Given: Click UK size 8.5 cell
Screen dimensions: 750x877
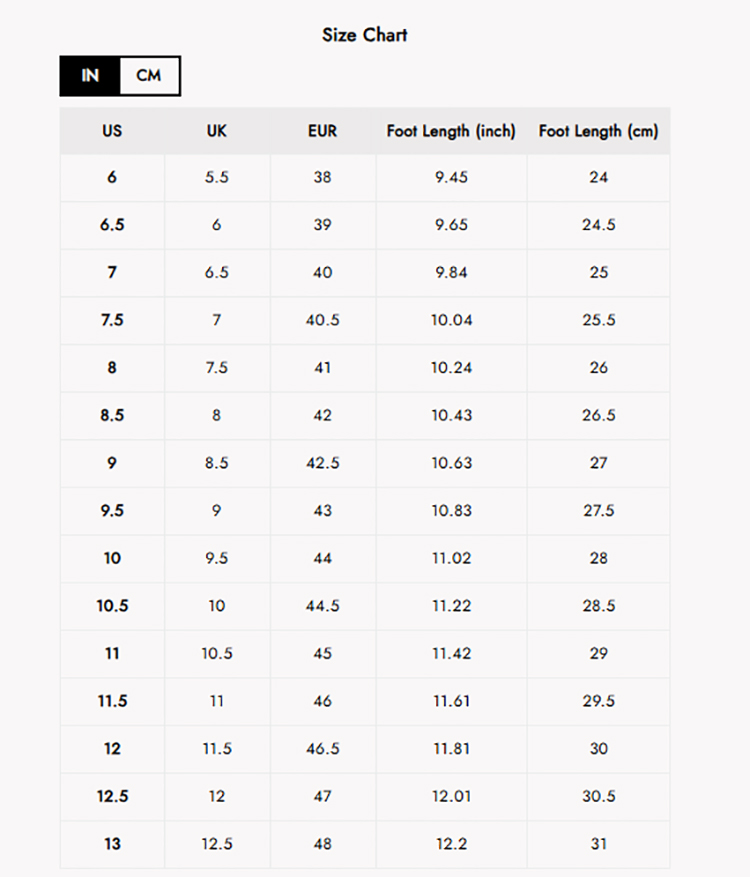Looking at the screenshot, I should click(x=217, y=463).
